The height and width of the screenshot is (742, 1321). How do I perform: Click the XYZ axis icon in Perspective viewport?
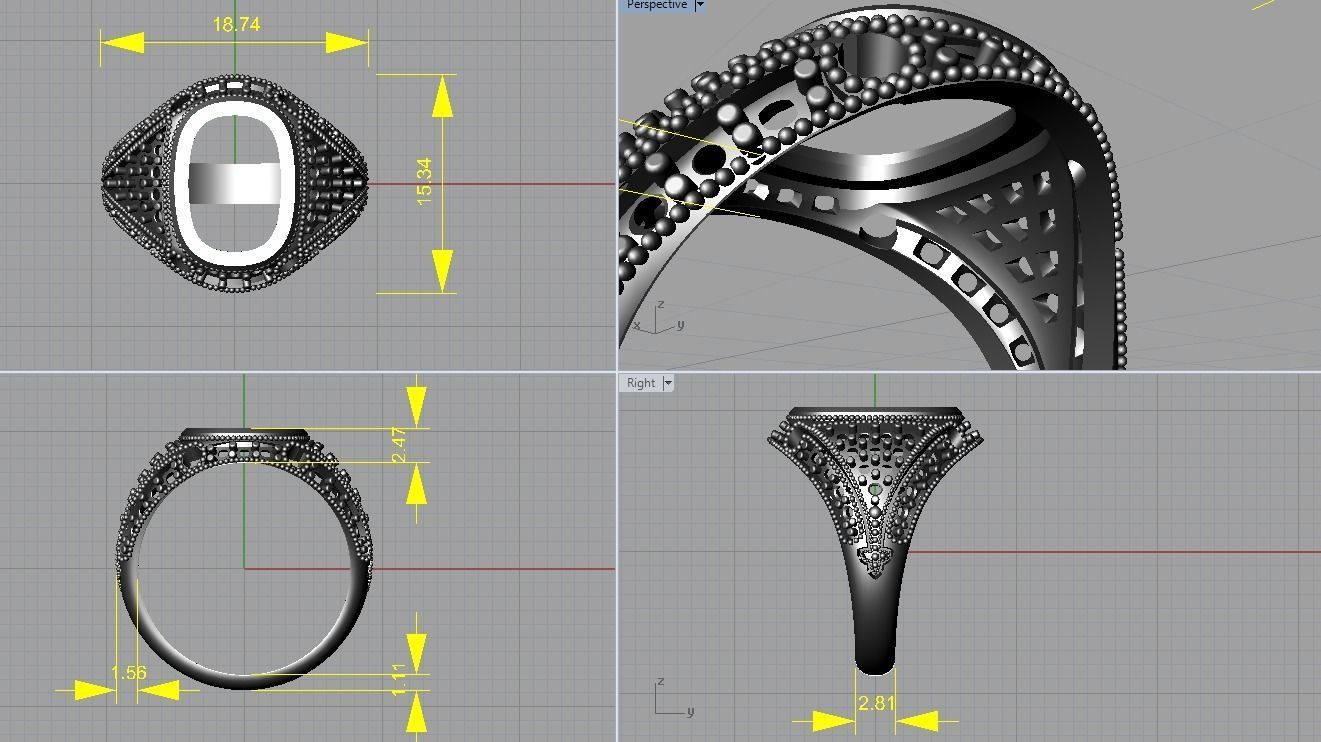coord(658,319)
